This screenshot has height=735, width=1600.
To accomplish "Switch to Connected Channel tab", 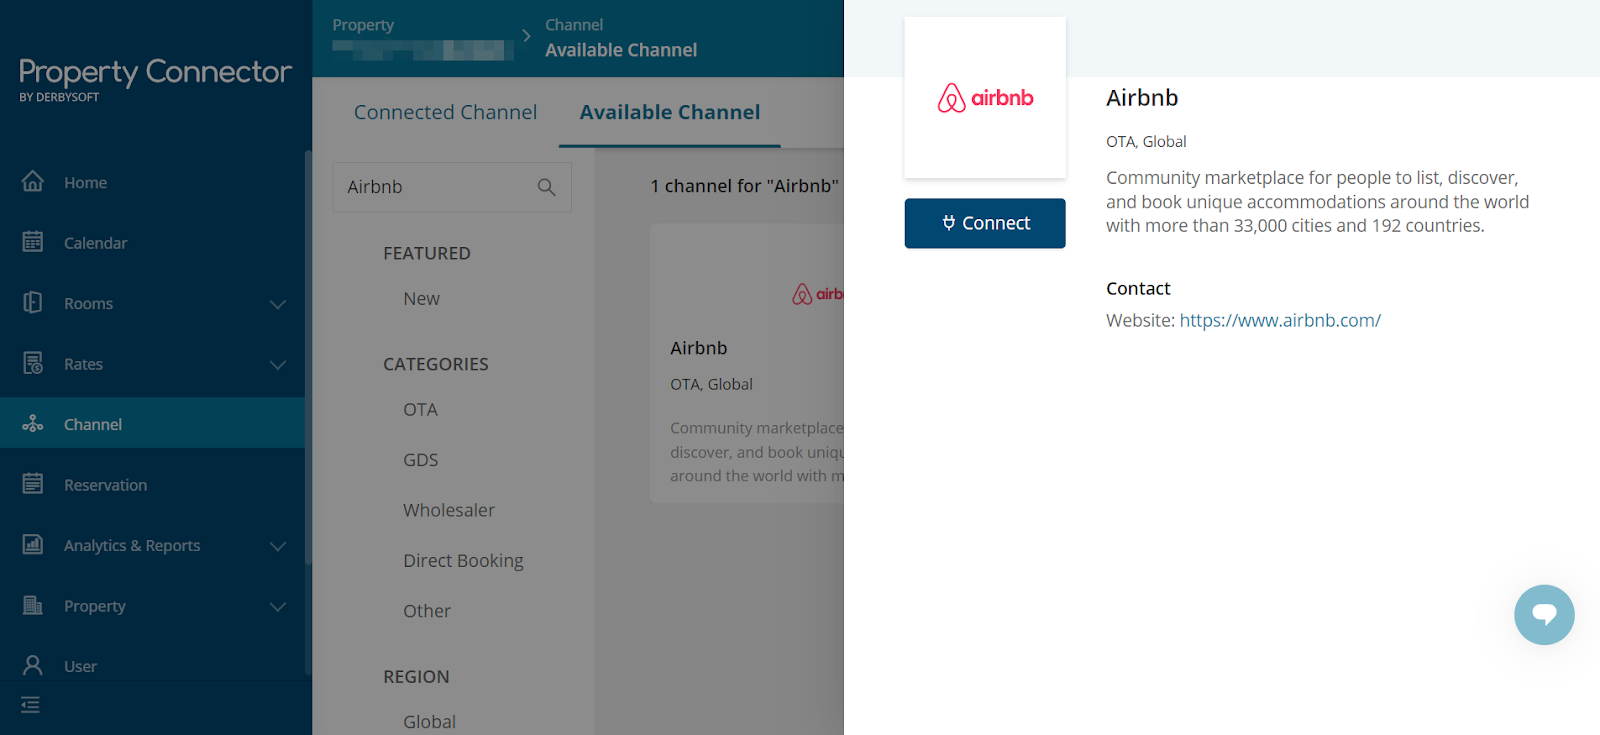I will click(445, 112).
